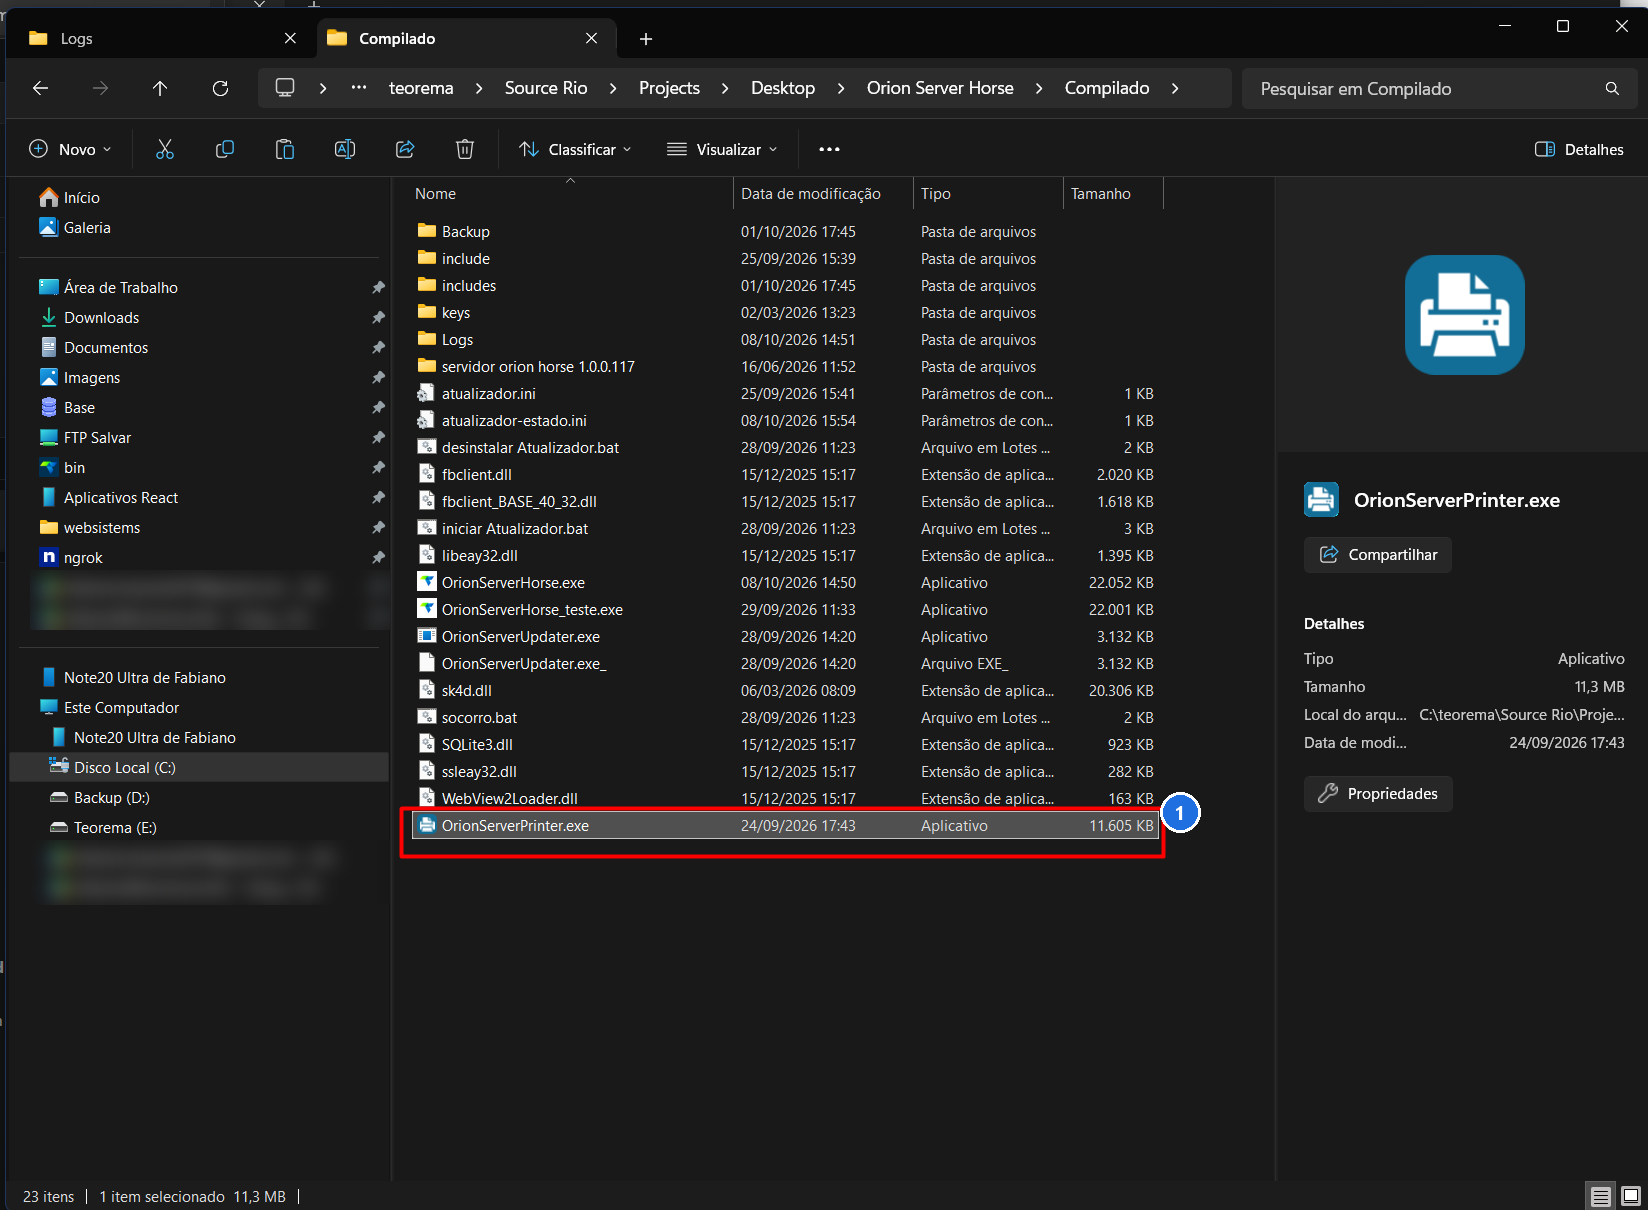Select sk4d.dll file
This screenshot has height=1210, width=1648.
785,691
